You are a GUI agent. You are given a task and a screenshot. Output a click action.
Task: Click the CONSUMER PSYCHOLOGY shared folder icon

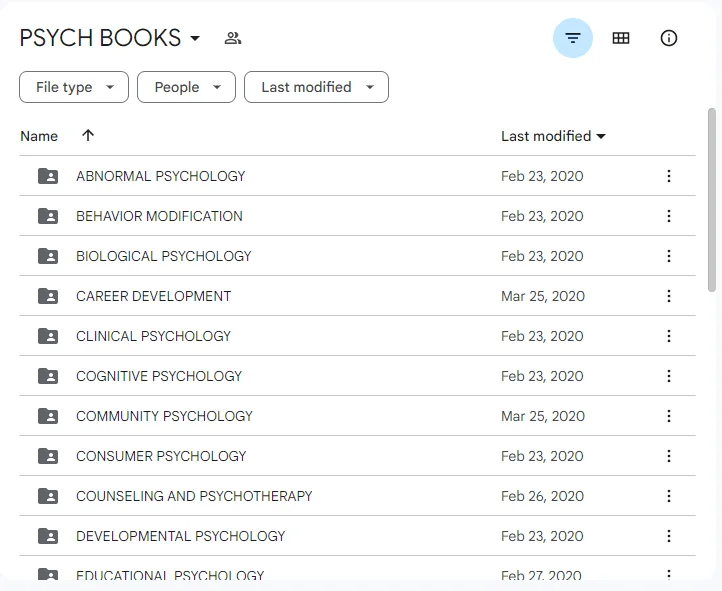click(x=48, y=456)
